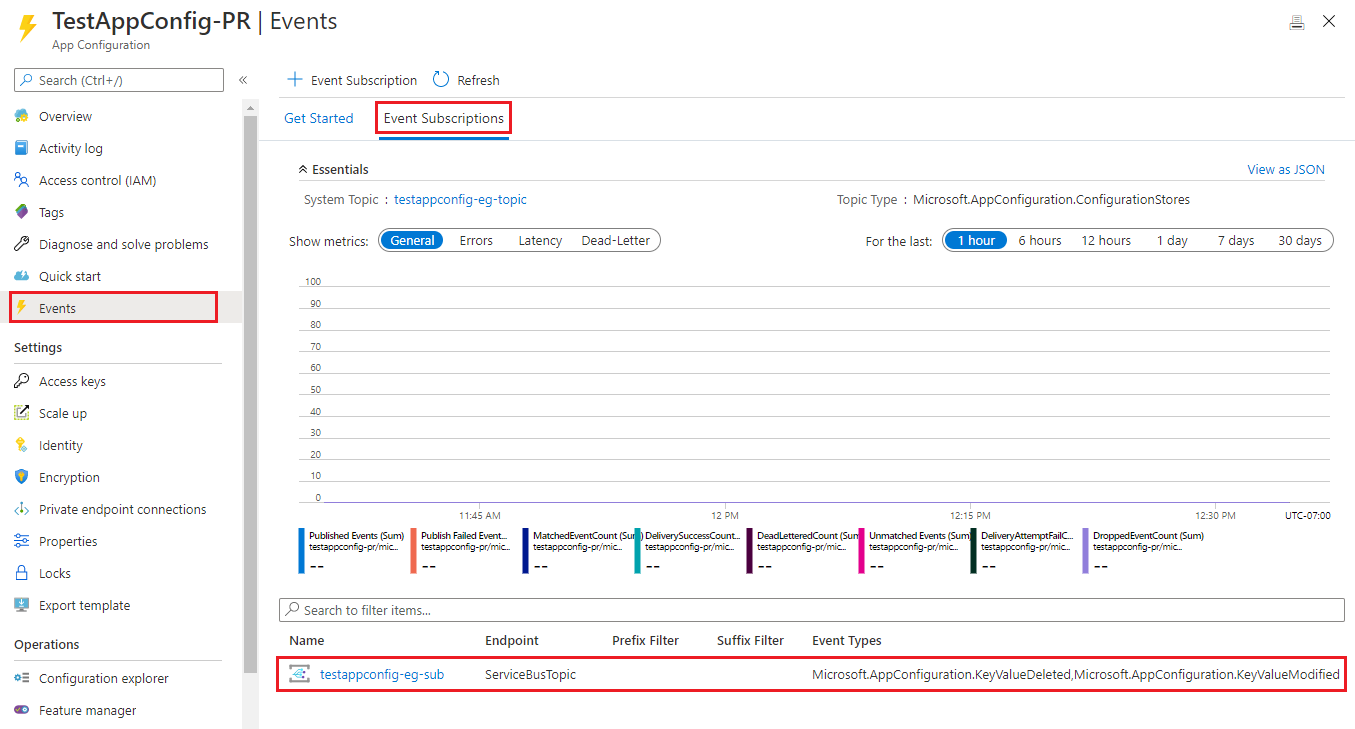Open the testappconfig-eg-topic system topic link
The height and width of the screenshot is (729, 1355).
pos(460,199)
